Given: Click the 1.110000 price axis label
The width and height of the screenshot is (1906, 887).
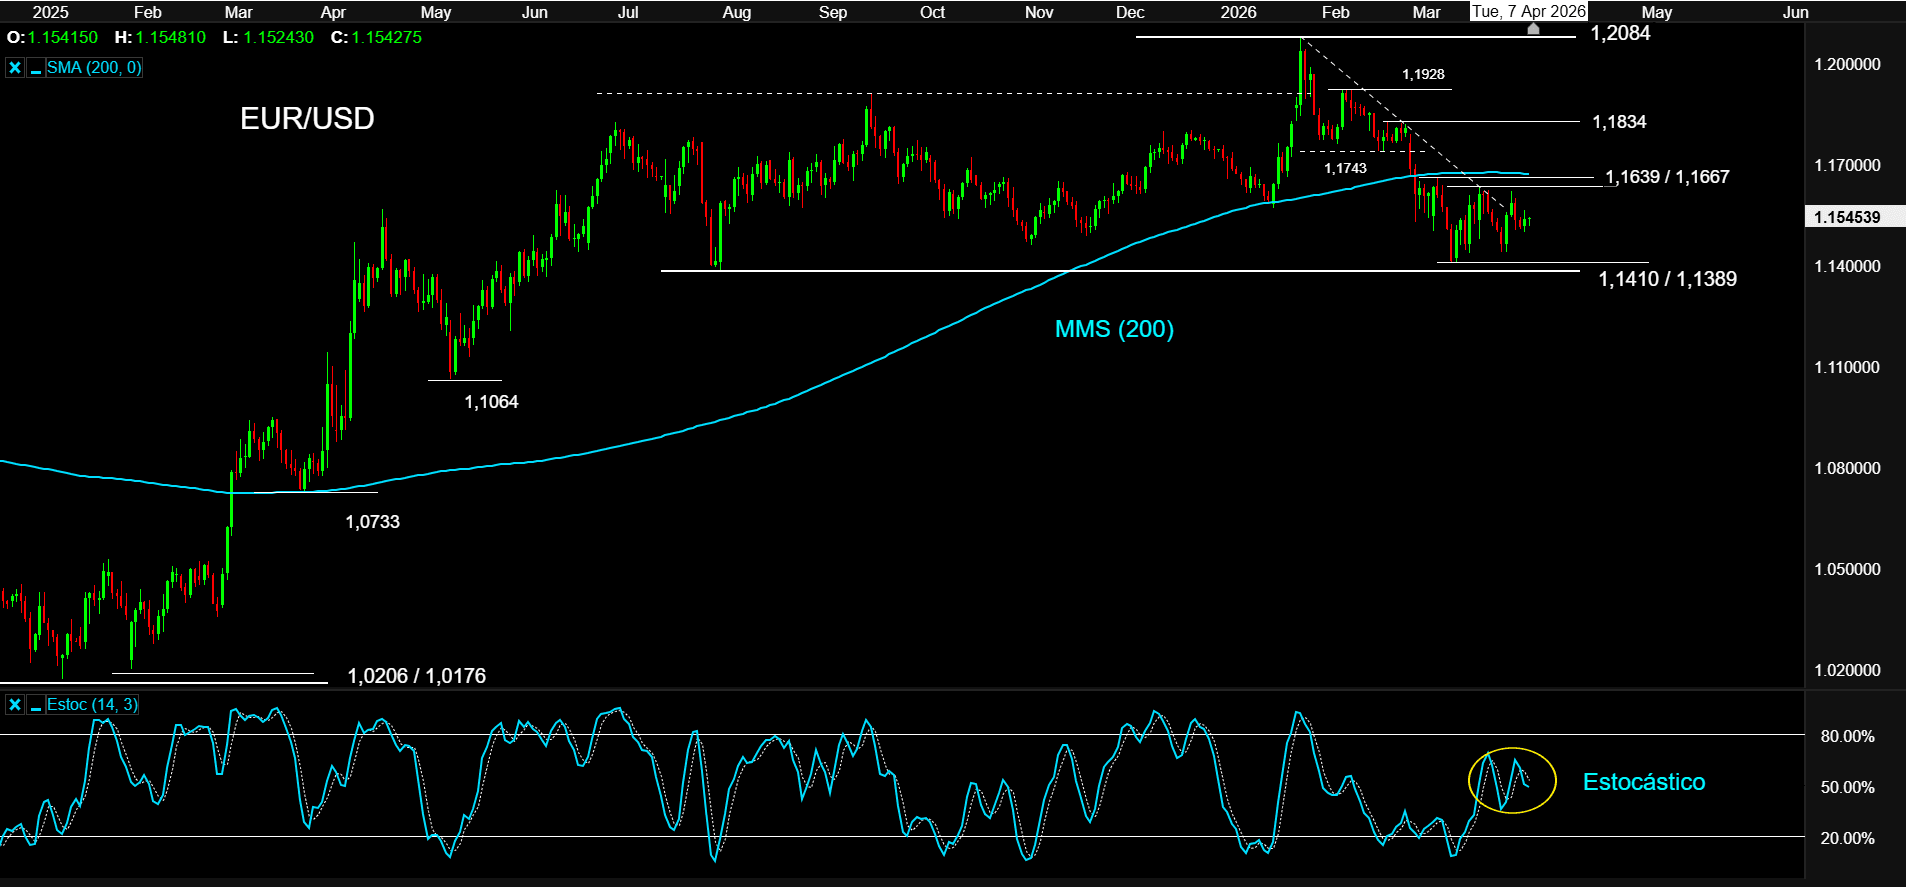Looking at the screenshot, I should pos(1847,367).
